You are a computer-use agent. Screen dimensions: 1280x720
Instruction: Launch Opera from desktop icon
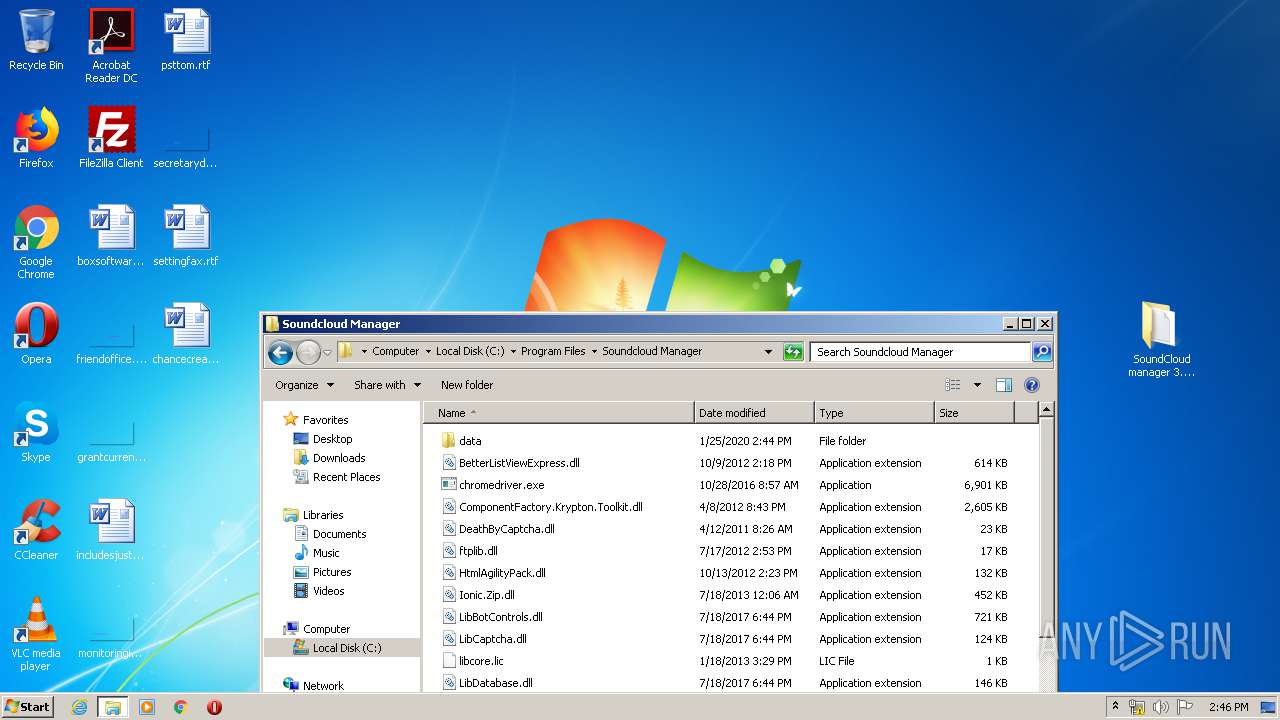pos(36,334)
